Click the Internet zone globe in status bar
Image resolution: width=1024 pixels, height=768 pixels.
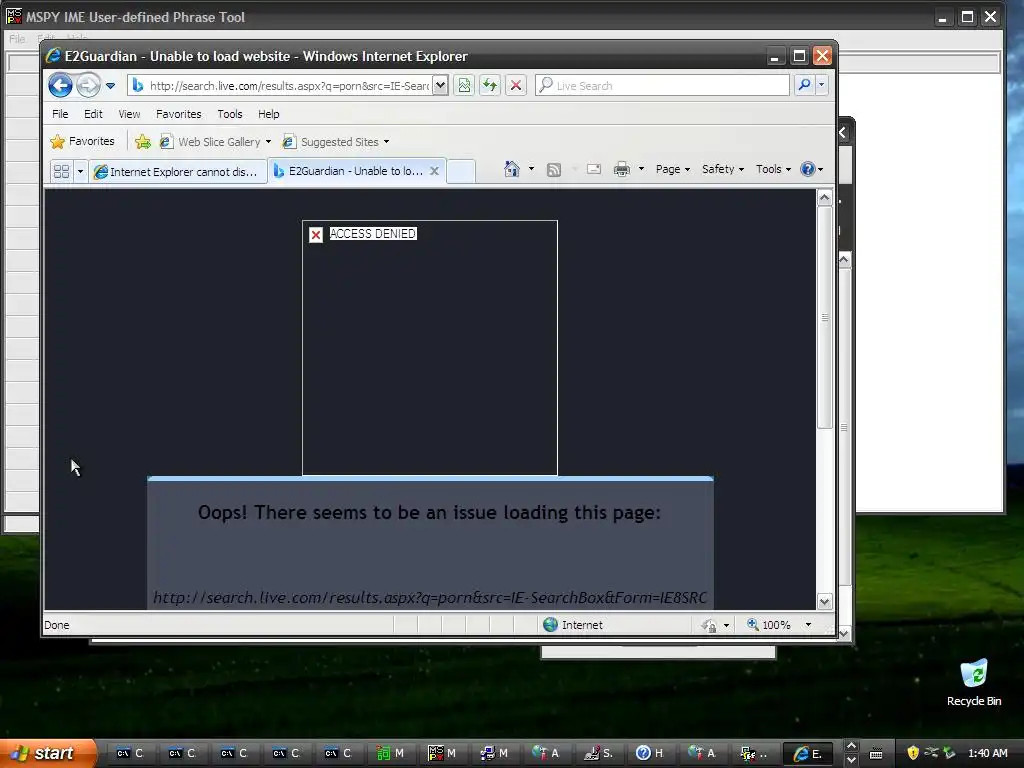coord(551,625)
